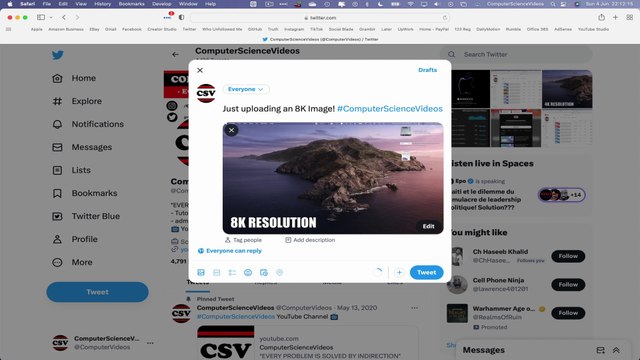
Task: Click the poll icon in composer
Action: pyautogui.click(x=232, y=272)
